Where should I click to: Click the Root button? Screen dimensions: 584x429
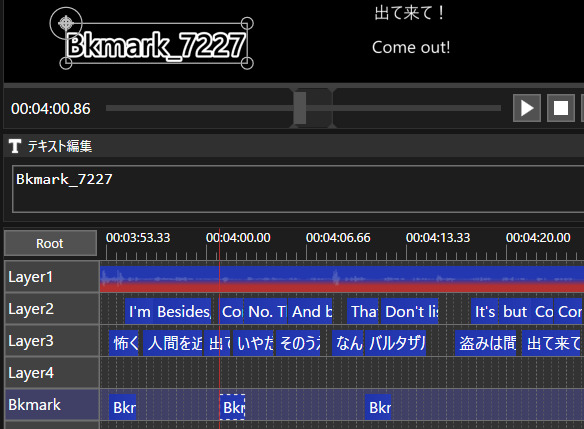50,243
